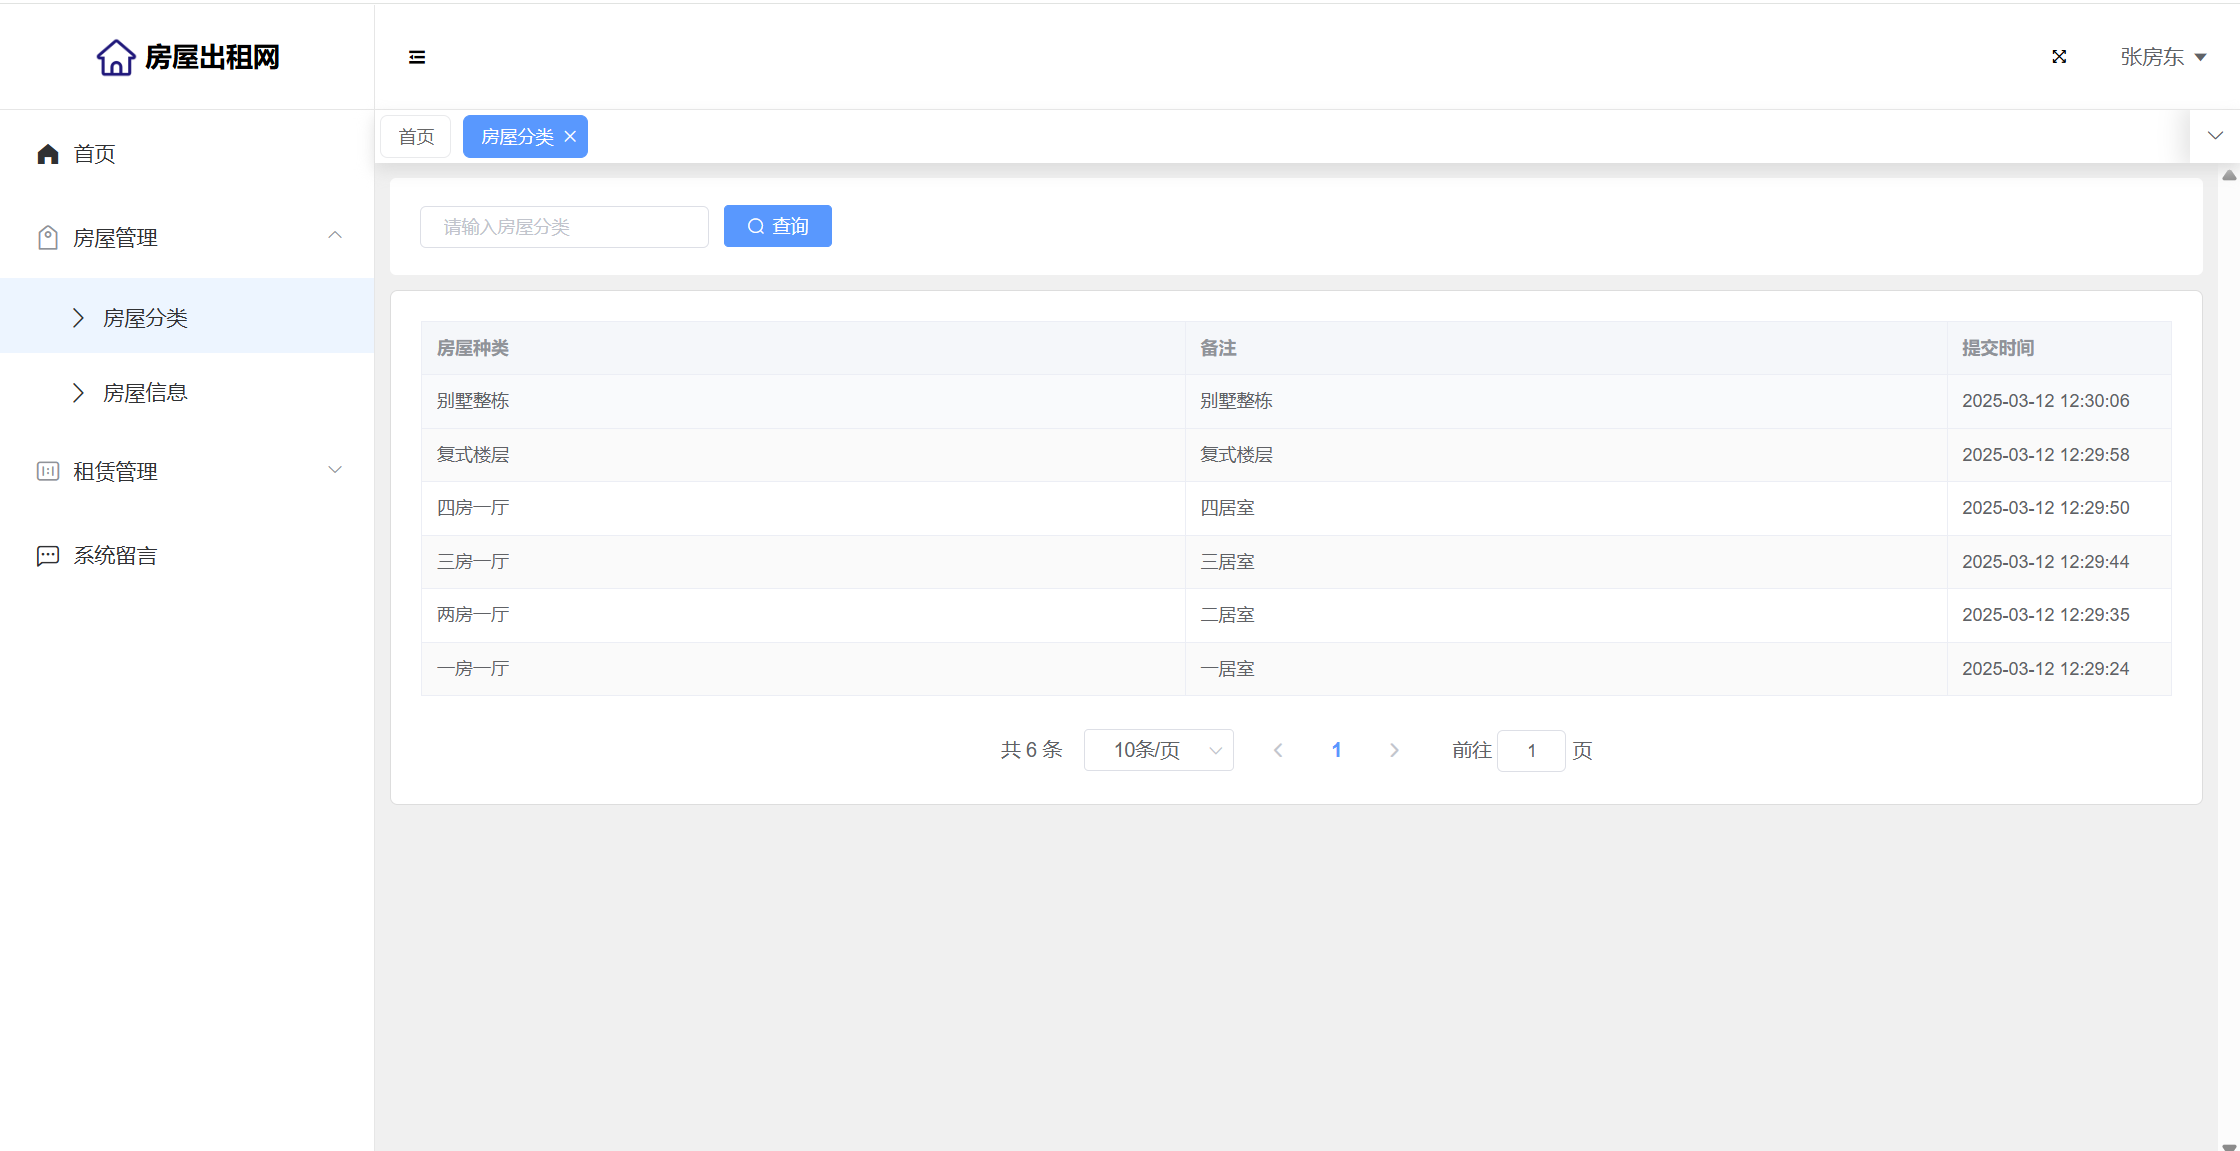Open the tabs options chevron dropdown
Viewport: 2240px width, 1151px height.
click(2215, 136)
